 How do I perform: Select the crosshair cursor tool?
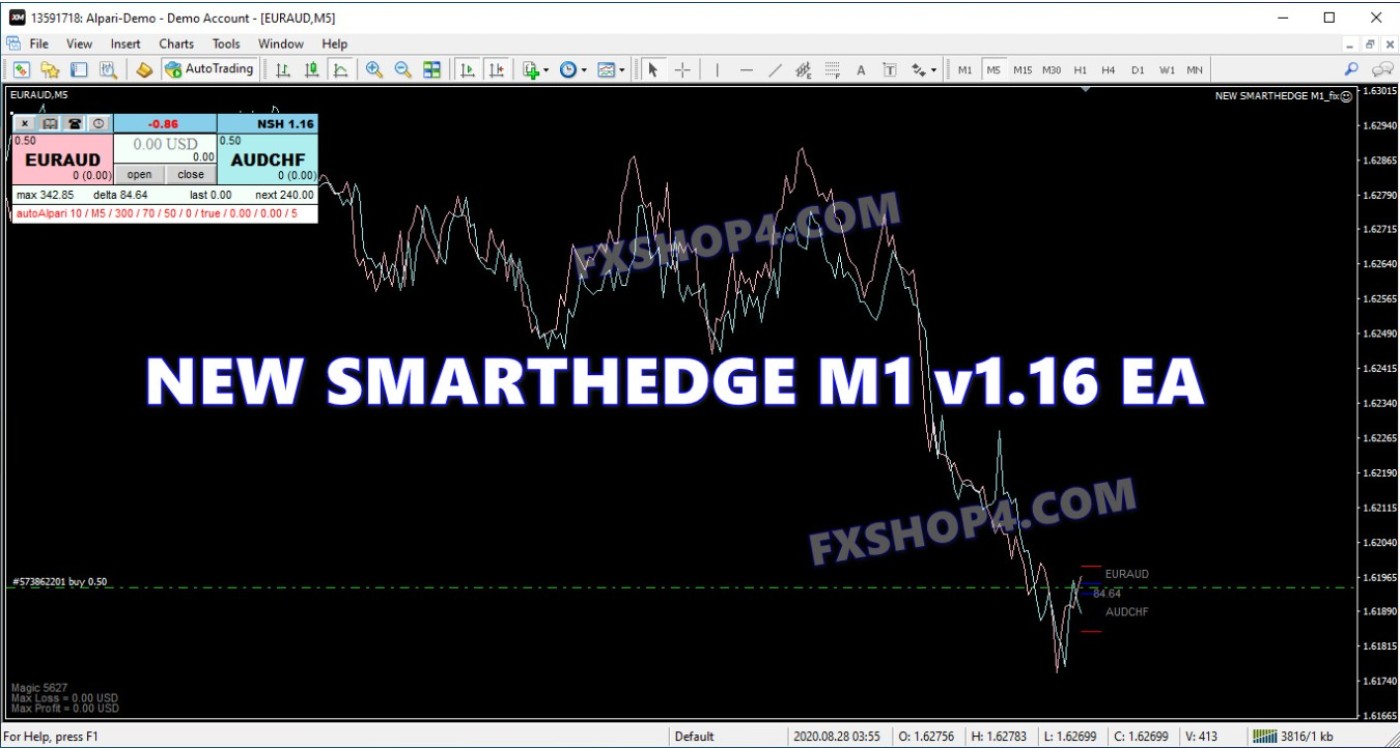coord(682,70)
